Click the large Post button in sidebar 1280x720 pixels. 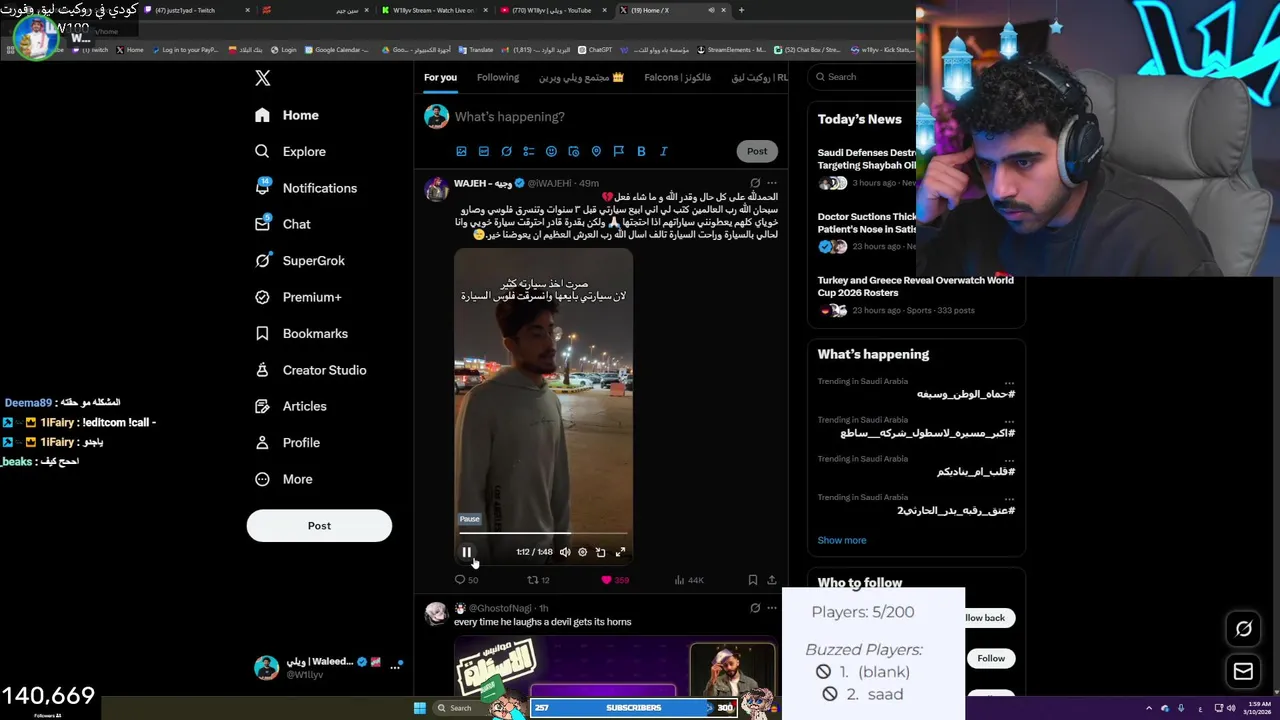(x=319, y=526)
